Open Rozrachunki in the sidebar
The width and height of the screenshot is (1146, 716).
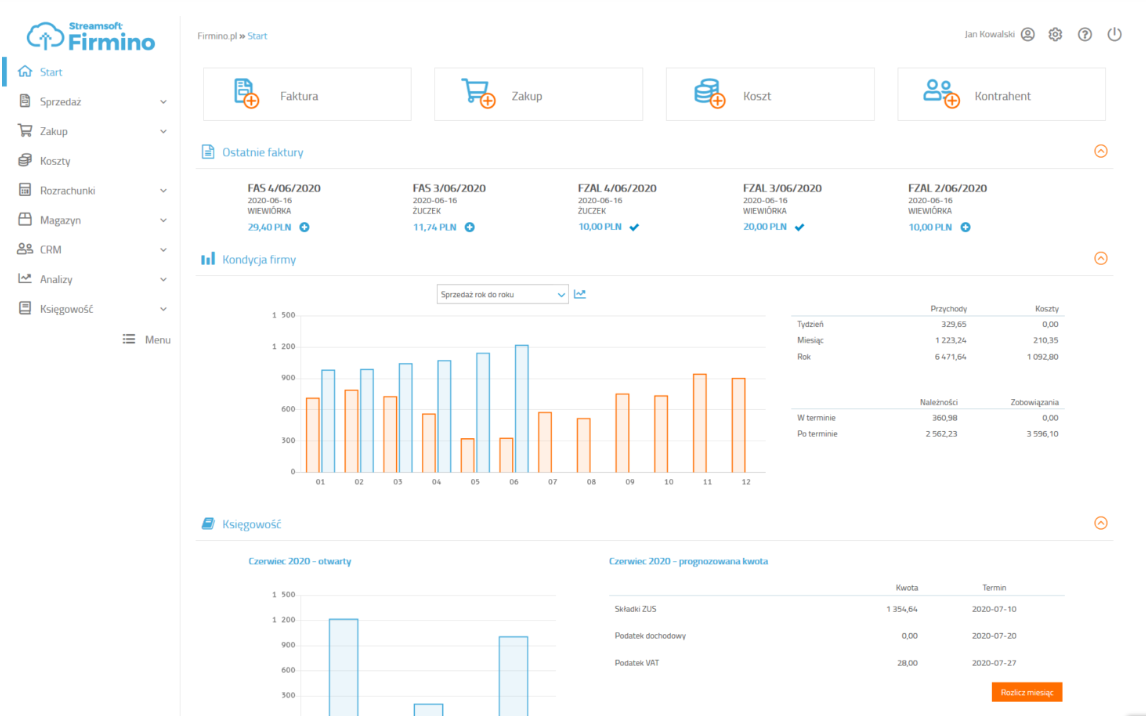coord(67,191)
